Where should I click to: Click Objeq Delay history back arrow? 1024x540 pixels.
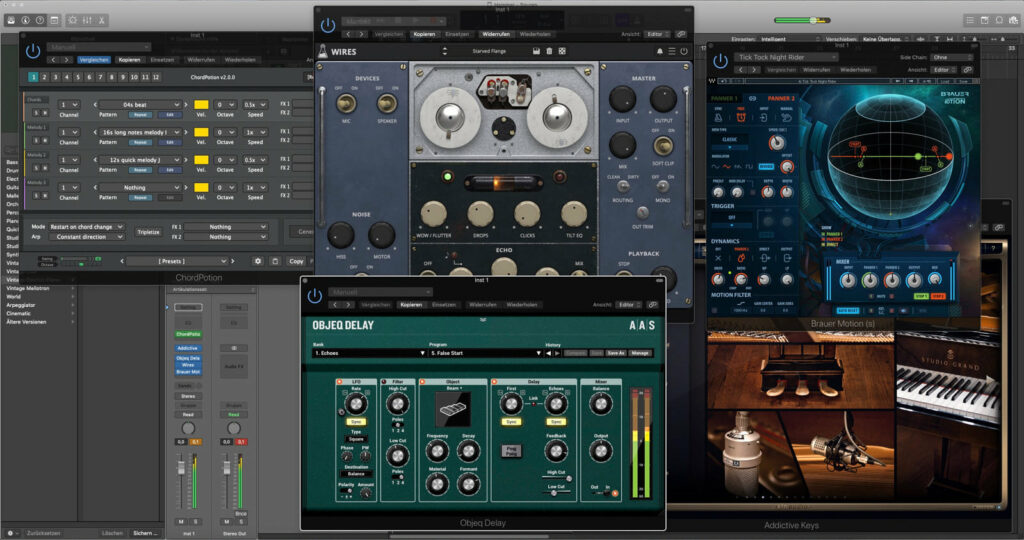[549, 353]
